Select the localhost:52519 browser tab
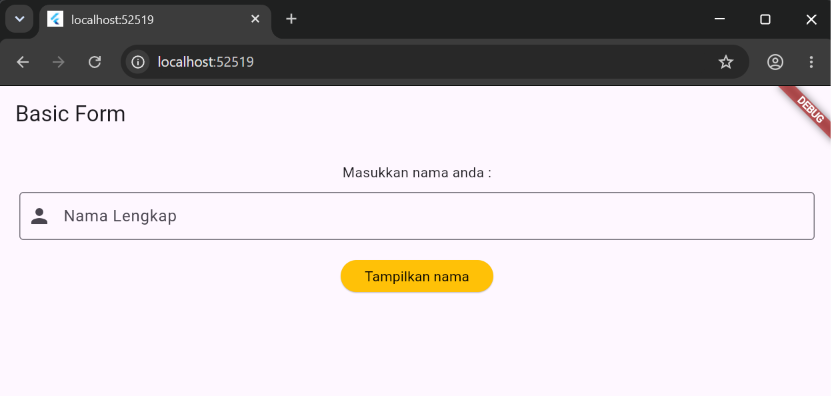Viewport: 831px width, 396px height. (155, 20)
